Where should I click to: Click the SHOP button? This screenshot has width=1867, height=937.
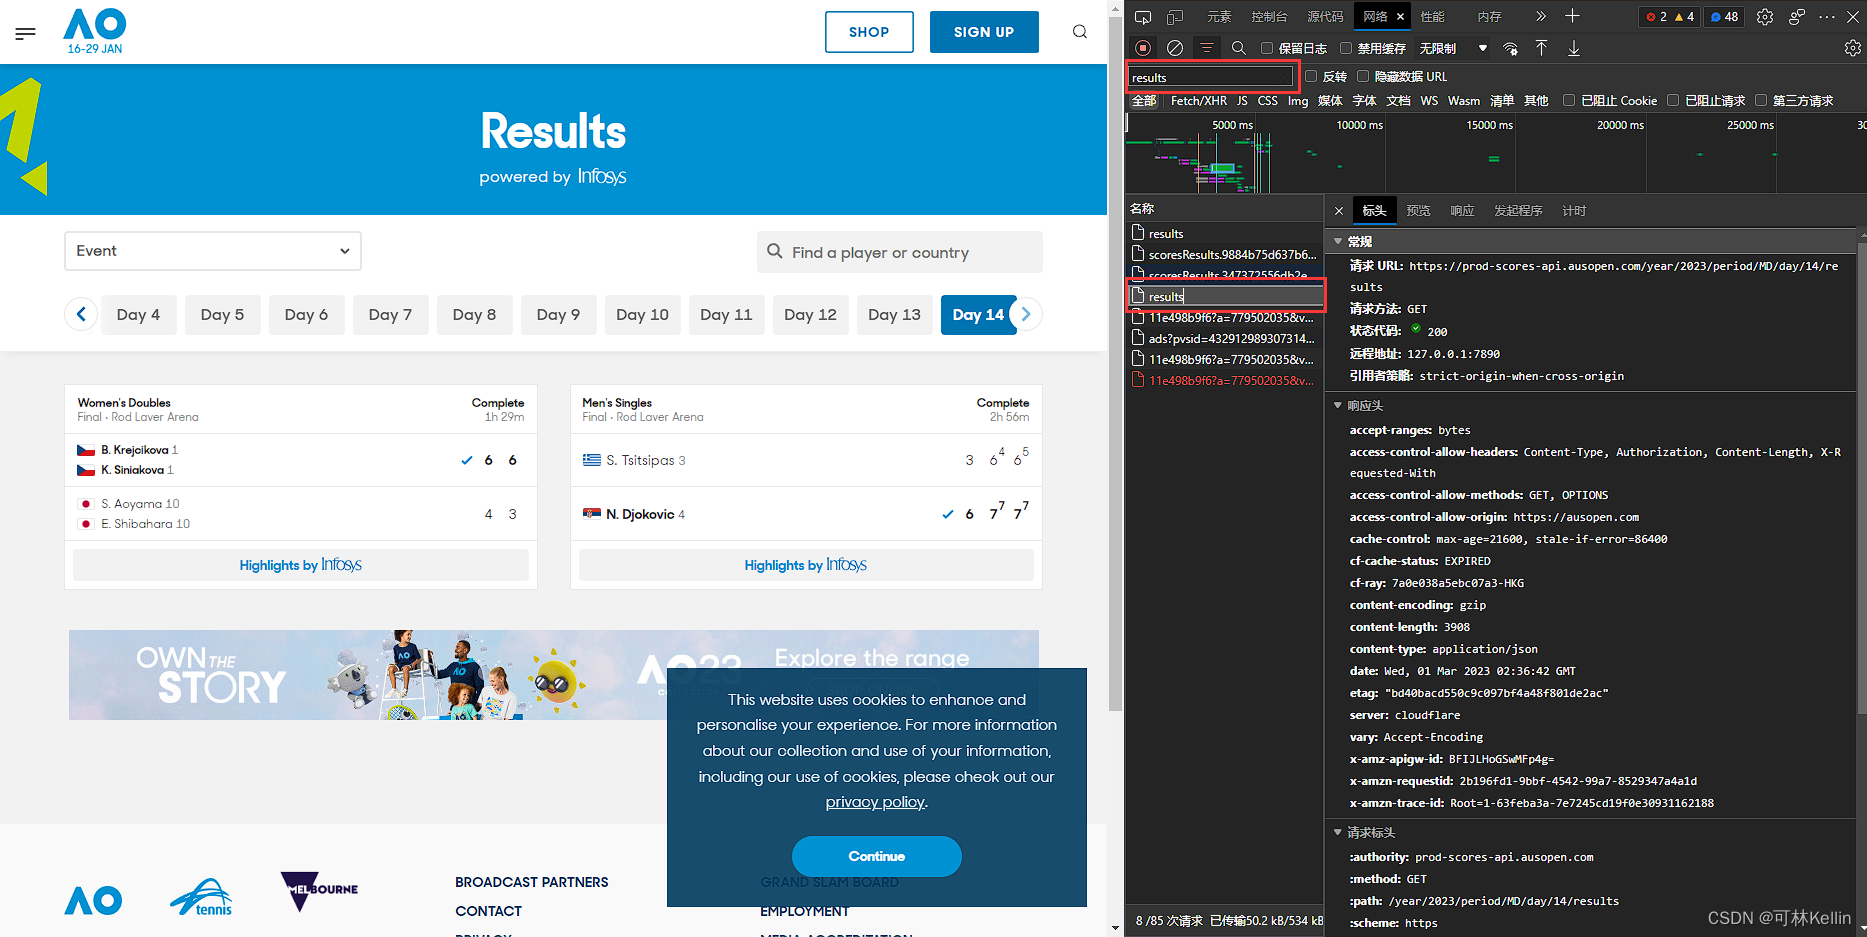[x=869, y=32]
